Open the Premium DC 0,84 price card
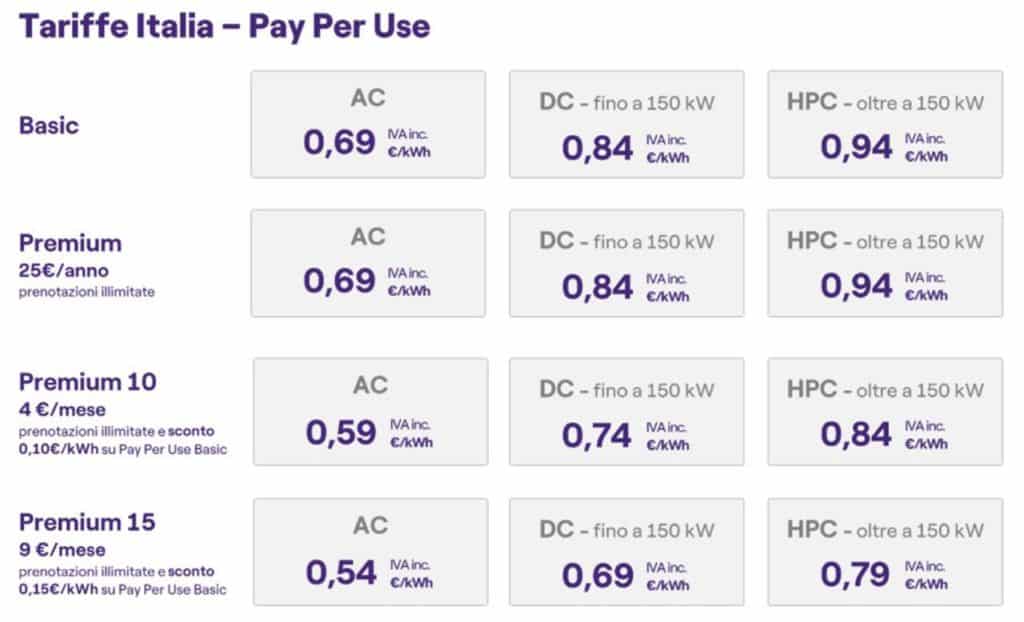This screenshot has height=622, width=1024. [627, 263]
